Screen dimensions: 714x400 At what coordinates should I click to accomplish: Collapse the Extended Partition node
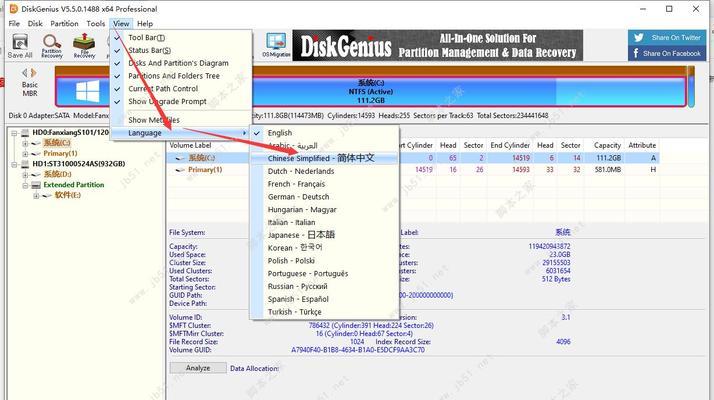[25, 185]
